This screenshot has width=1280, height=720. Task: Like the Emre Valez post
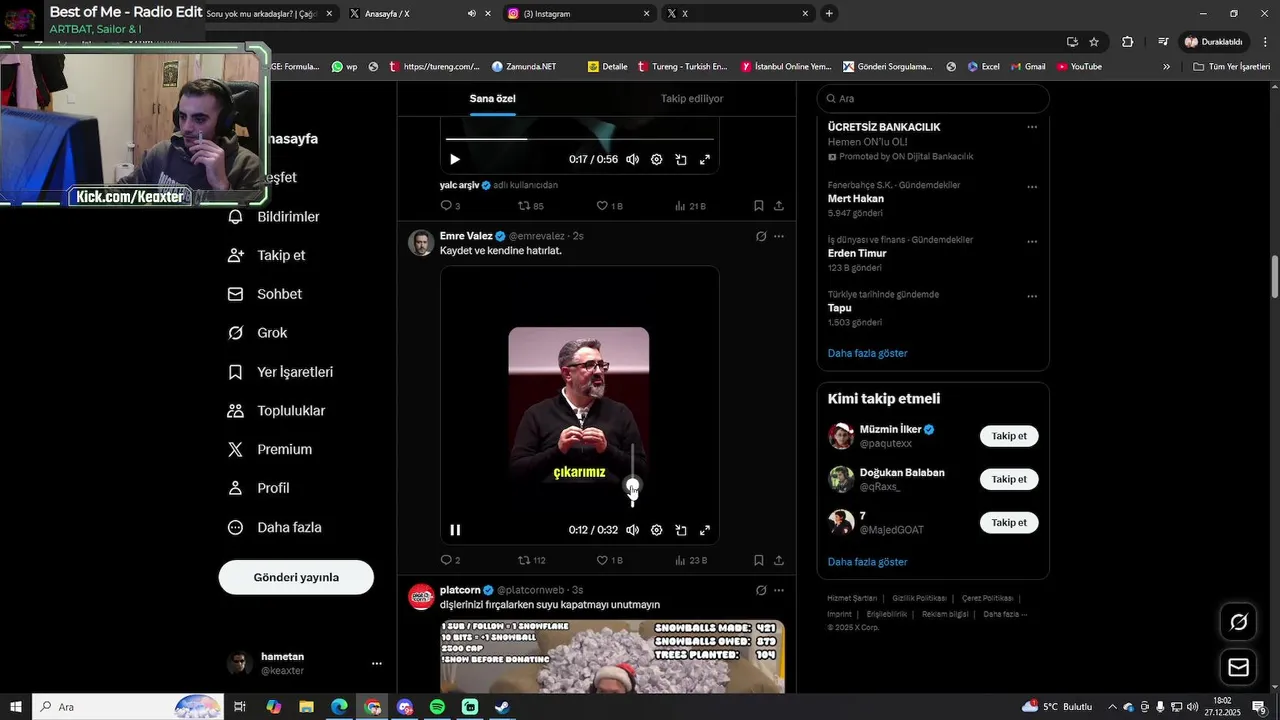tap(609, 561)
